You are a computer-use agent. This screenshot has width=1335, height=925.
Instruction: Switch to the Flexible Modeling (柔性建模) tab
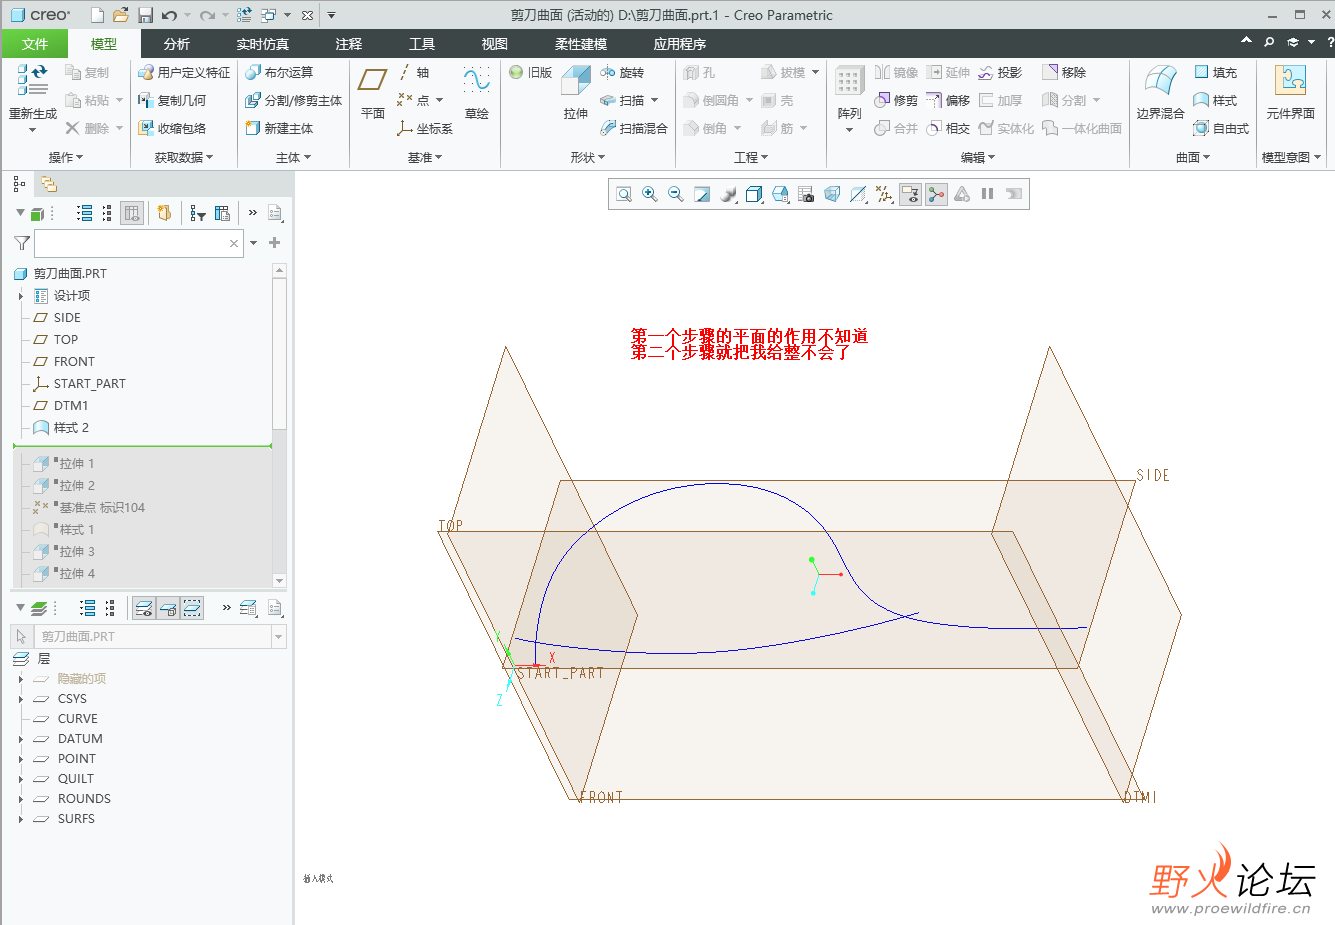point(581,44)
